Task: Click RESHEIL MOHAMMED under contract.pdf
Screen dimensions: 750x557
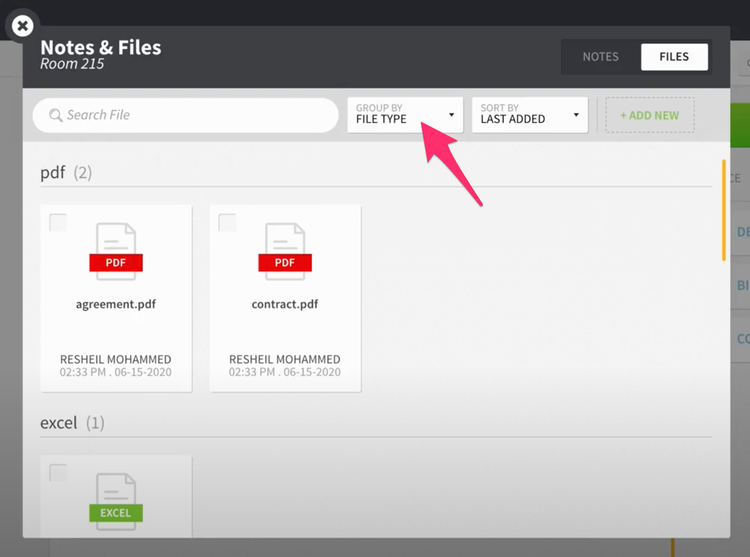Action: 285,359
